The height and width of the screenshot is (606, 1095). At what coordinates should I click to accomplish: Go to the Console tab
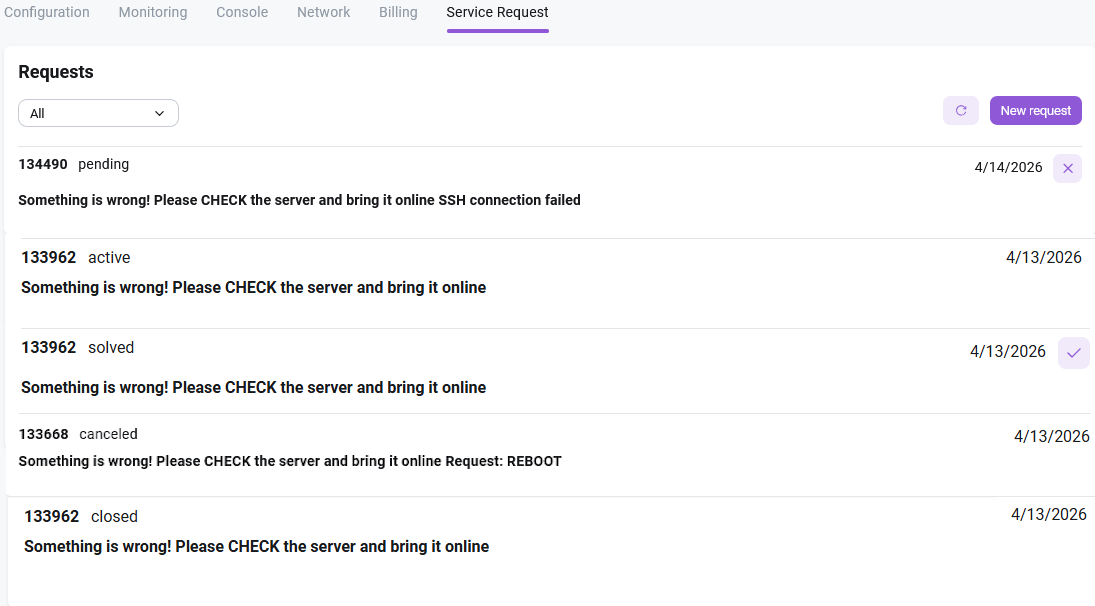(x=242, y=13)
